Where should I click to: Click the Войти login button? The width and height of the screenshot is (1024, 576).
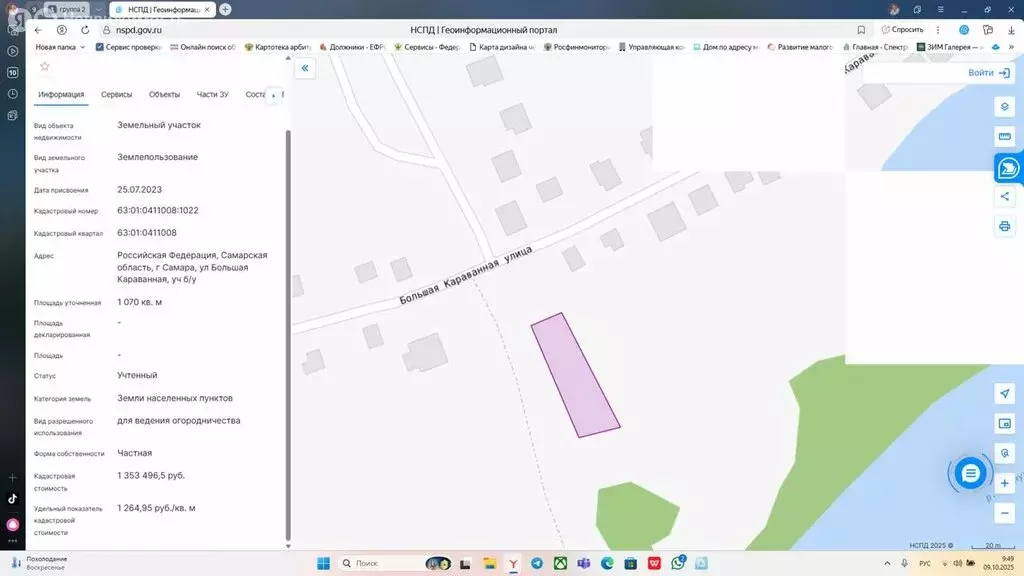coord(988,73)
